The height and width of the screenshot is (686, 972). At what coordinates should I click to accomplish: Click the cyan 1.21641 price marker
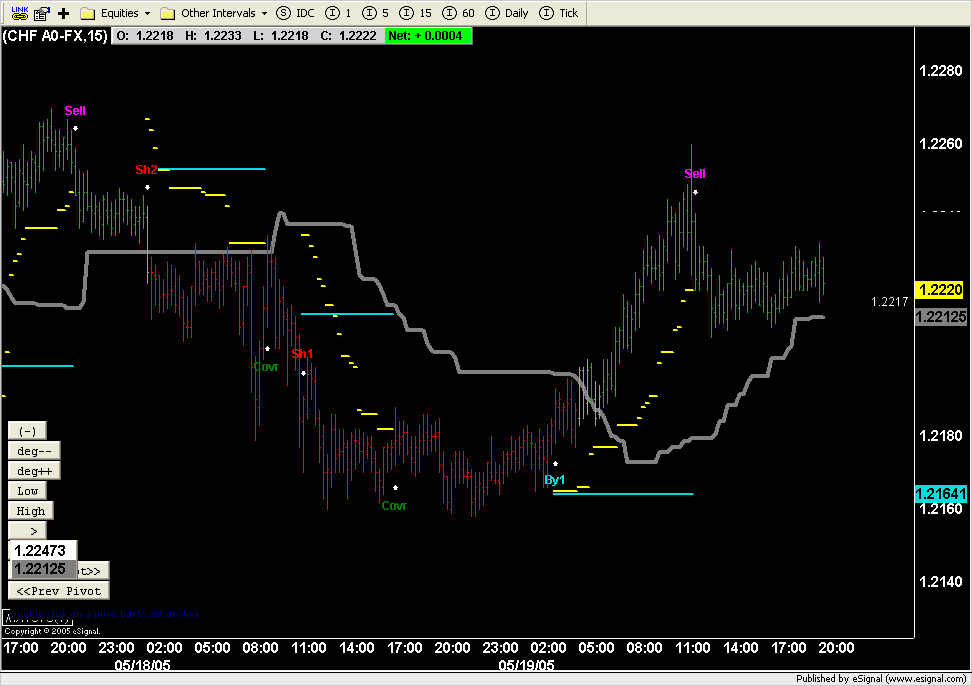point(940,494)
